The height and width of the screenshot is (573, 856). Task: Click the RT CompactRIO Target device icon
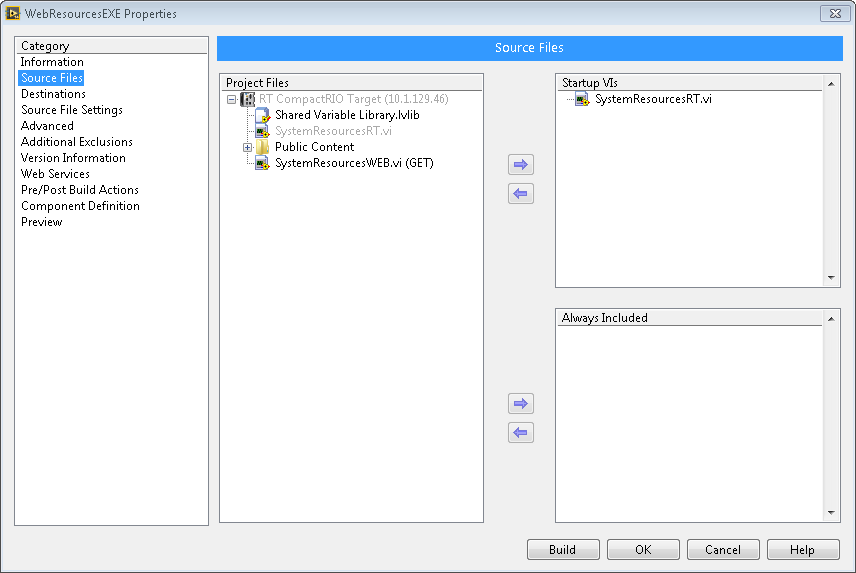248,99
